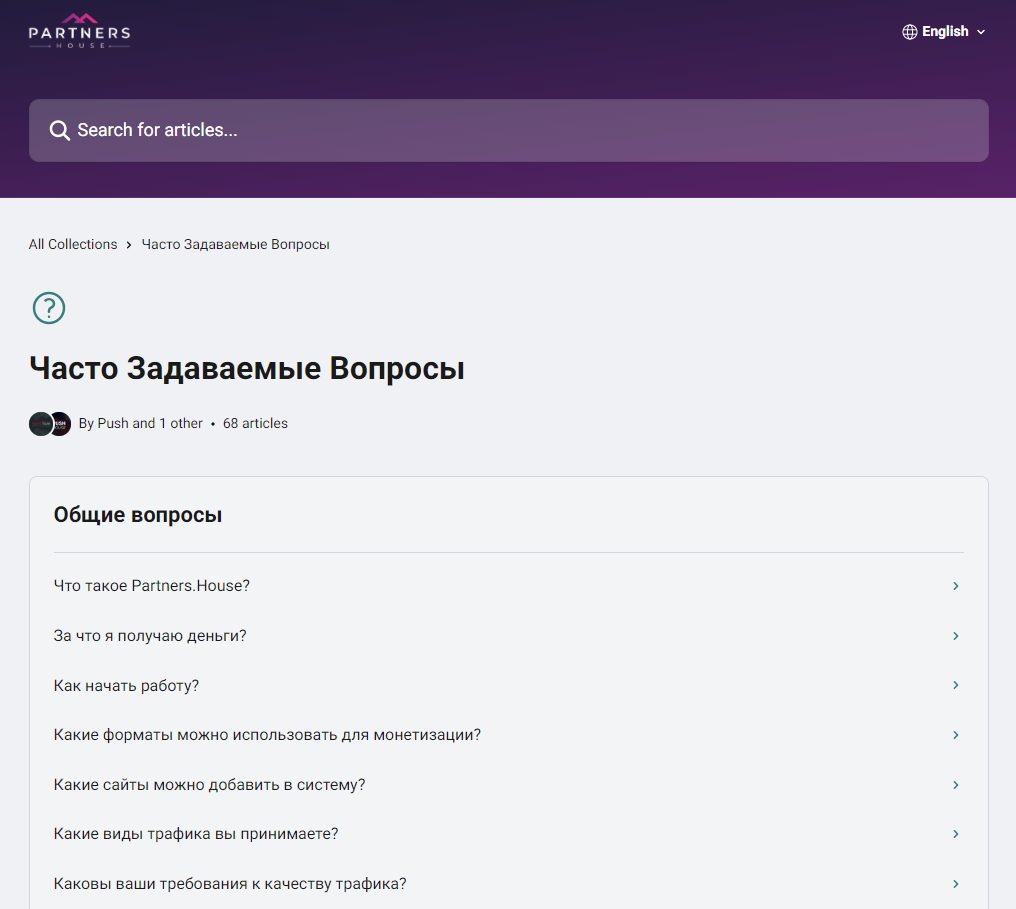
Task: Click the Общие вопросы section heading
Action: tap(138, 514)
